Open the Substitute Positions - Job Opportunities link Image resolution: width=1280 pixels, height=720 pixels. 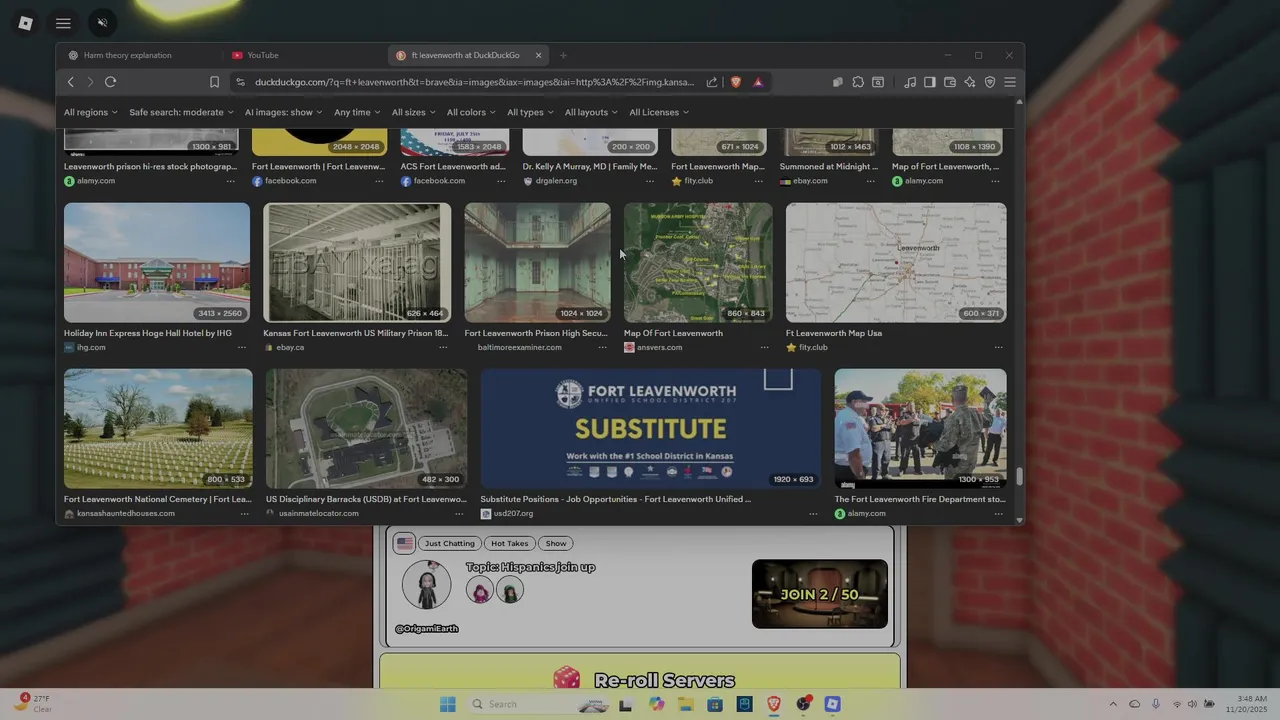pos(616,499)
